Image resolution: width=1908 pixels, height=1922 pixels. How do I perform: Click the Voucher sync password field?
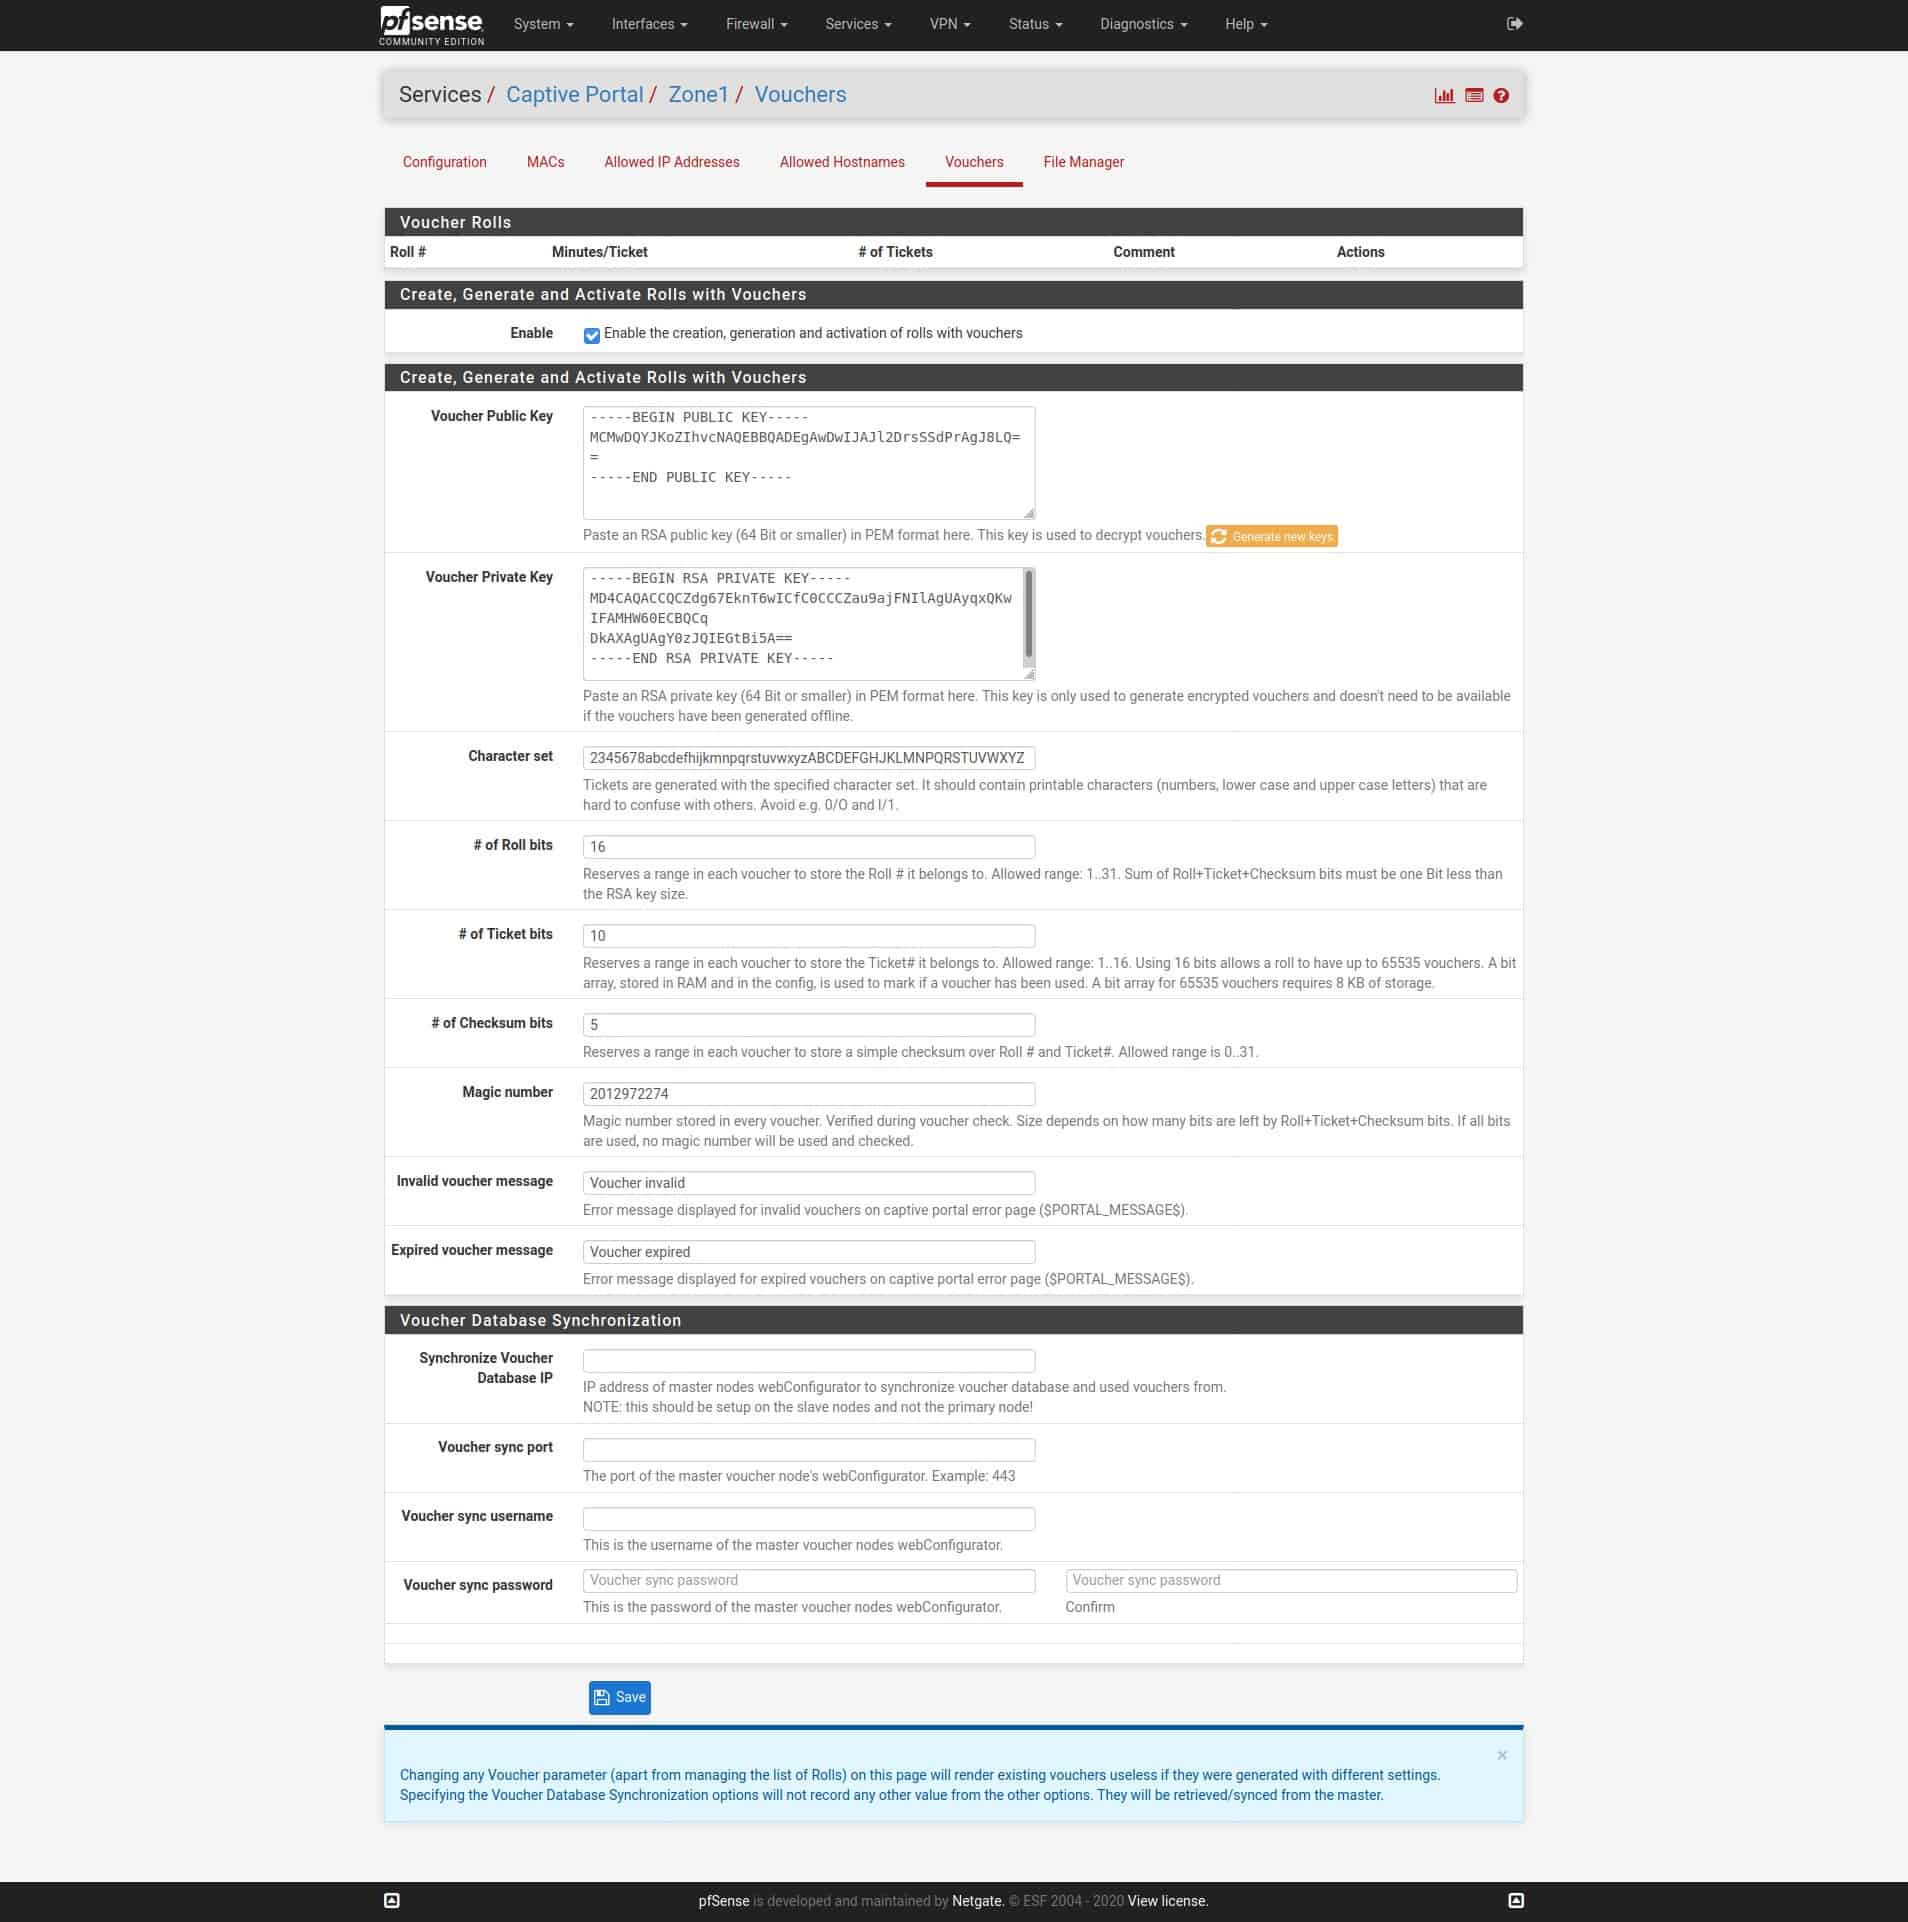click(808, 1581)
